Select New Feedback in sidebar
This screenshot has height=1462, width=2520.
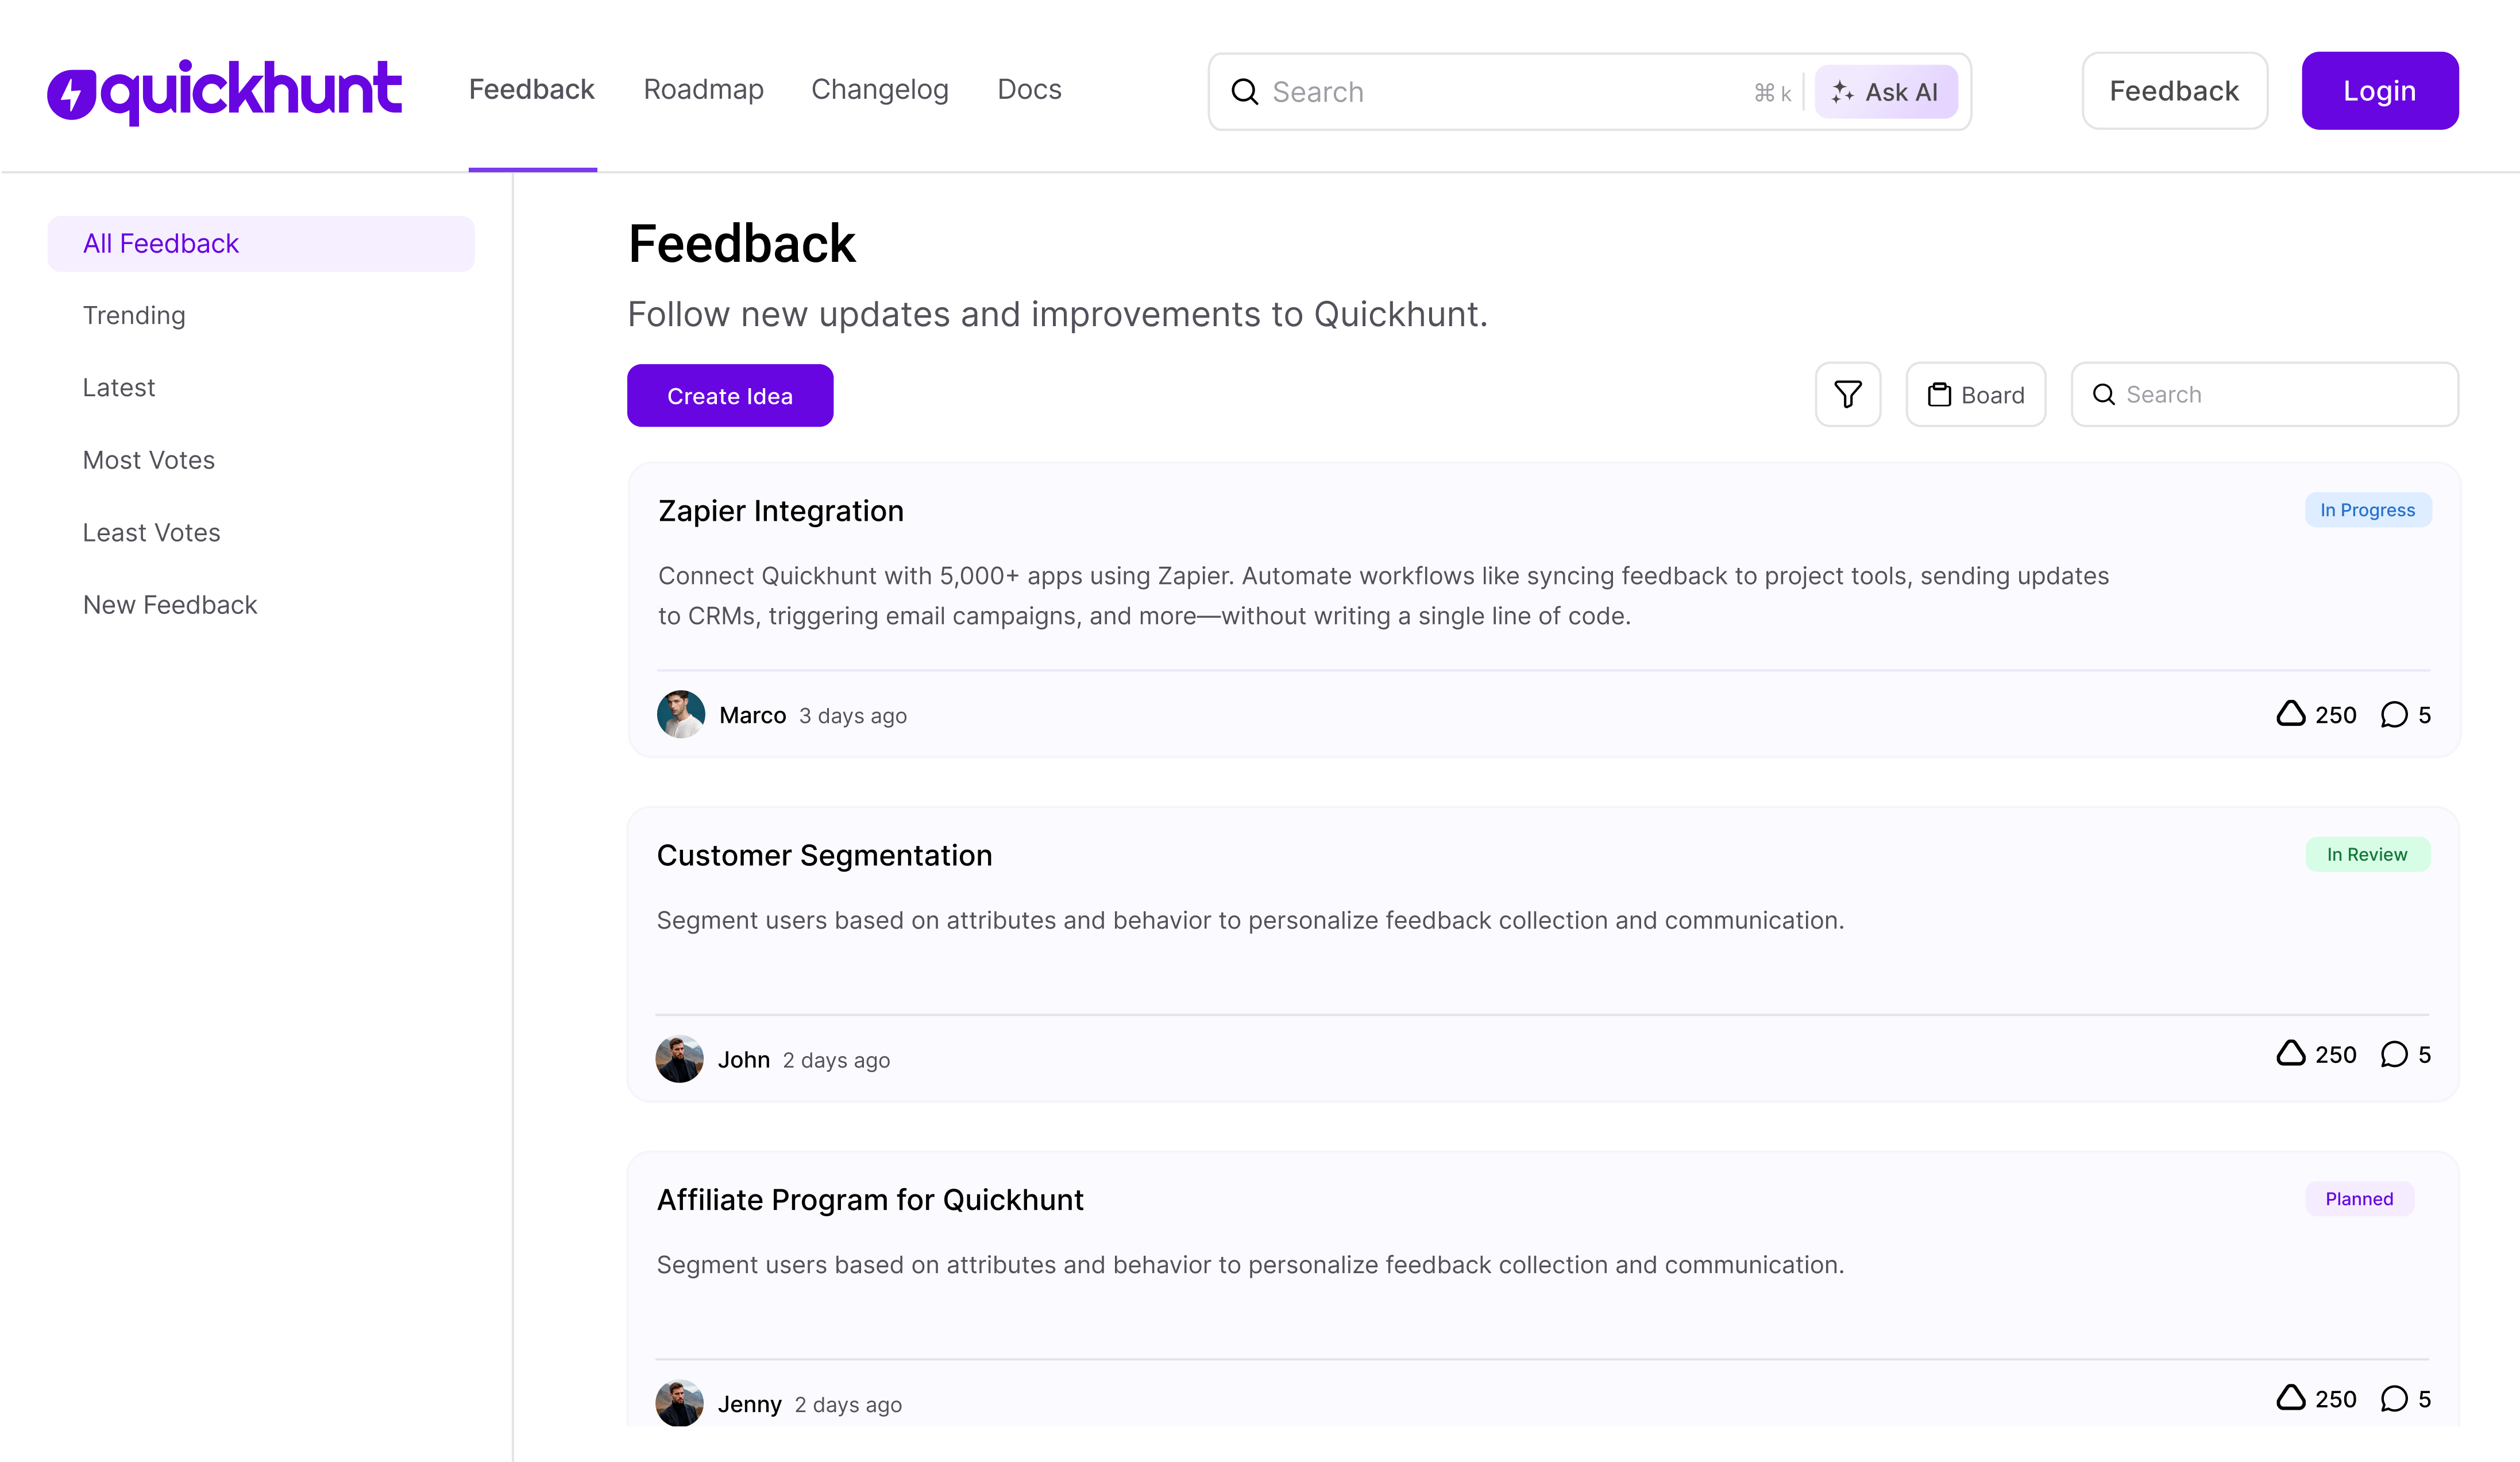coord(170,605)
